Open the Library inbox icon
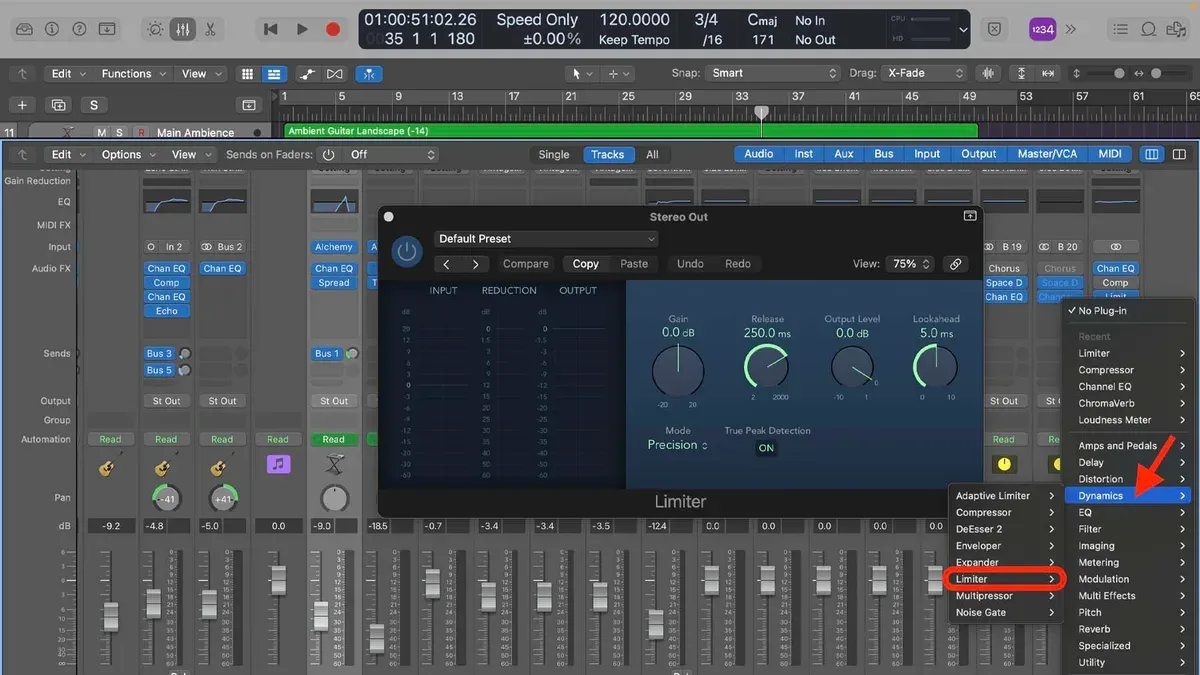 (24, 29)
